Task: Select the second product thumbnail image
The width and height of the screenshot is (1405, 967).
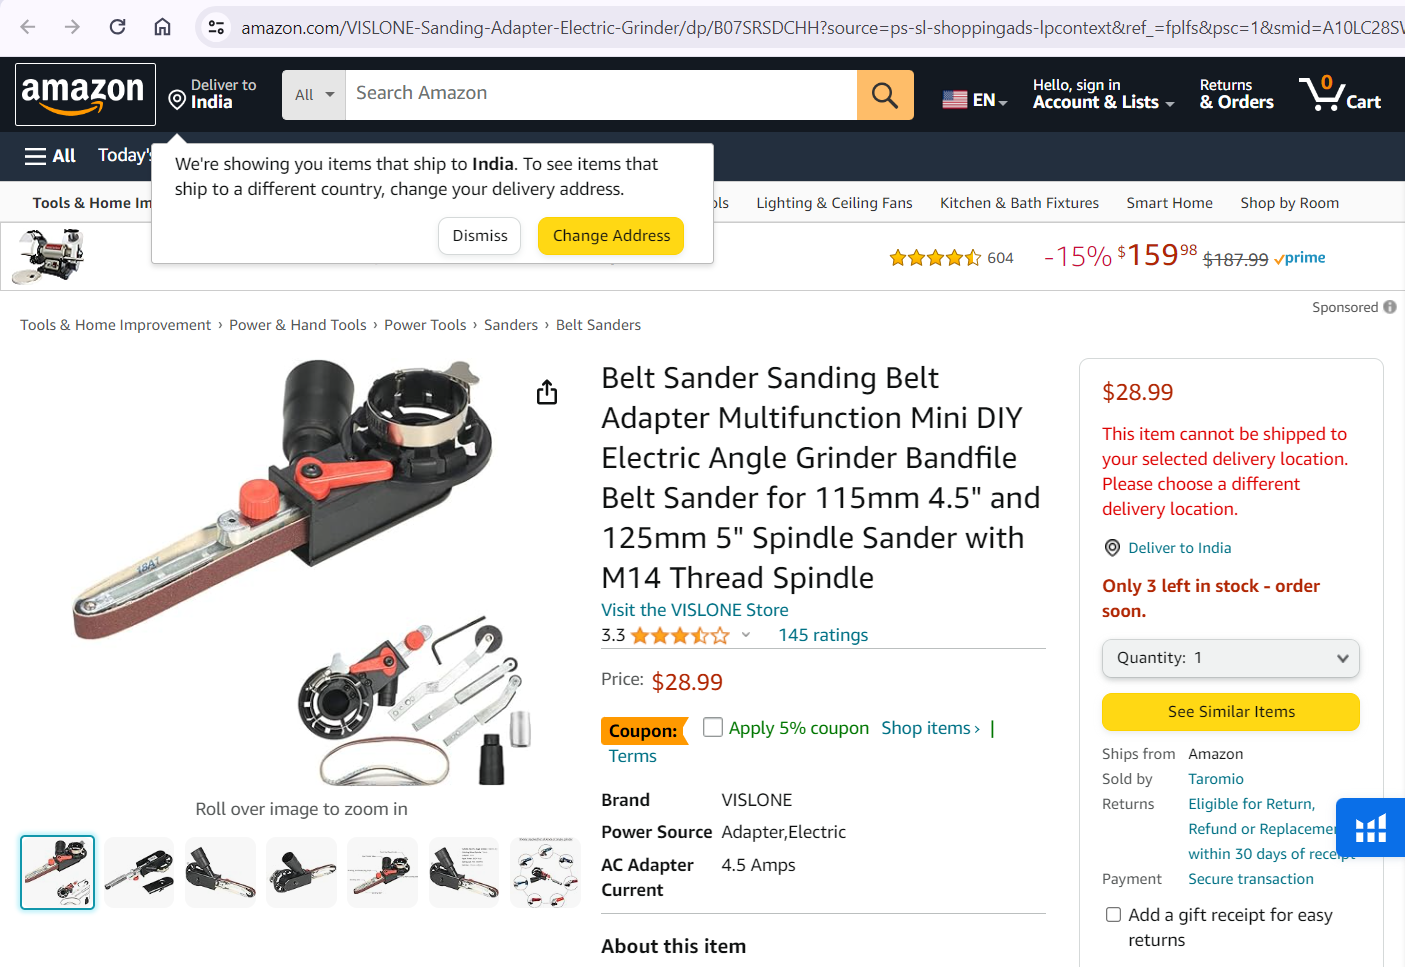Action: coord(139,872)
